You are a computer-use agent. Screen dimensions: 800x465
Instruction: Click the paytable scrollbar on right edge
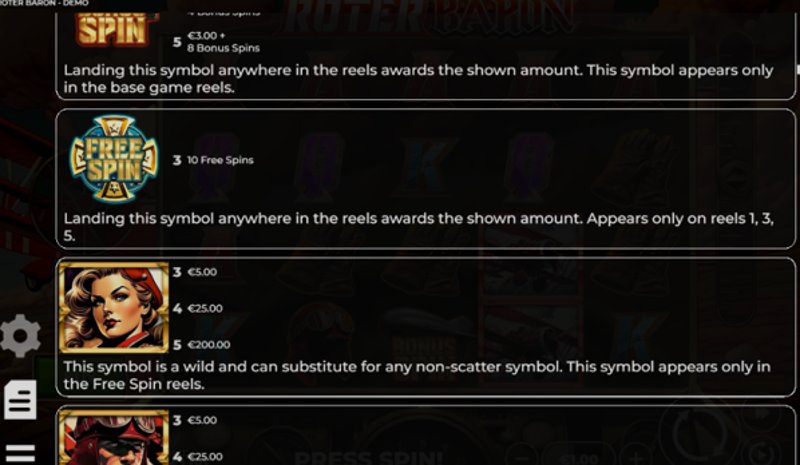797,69
